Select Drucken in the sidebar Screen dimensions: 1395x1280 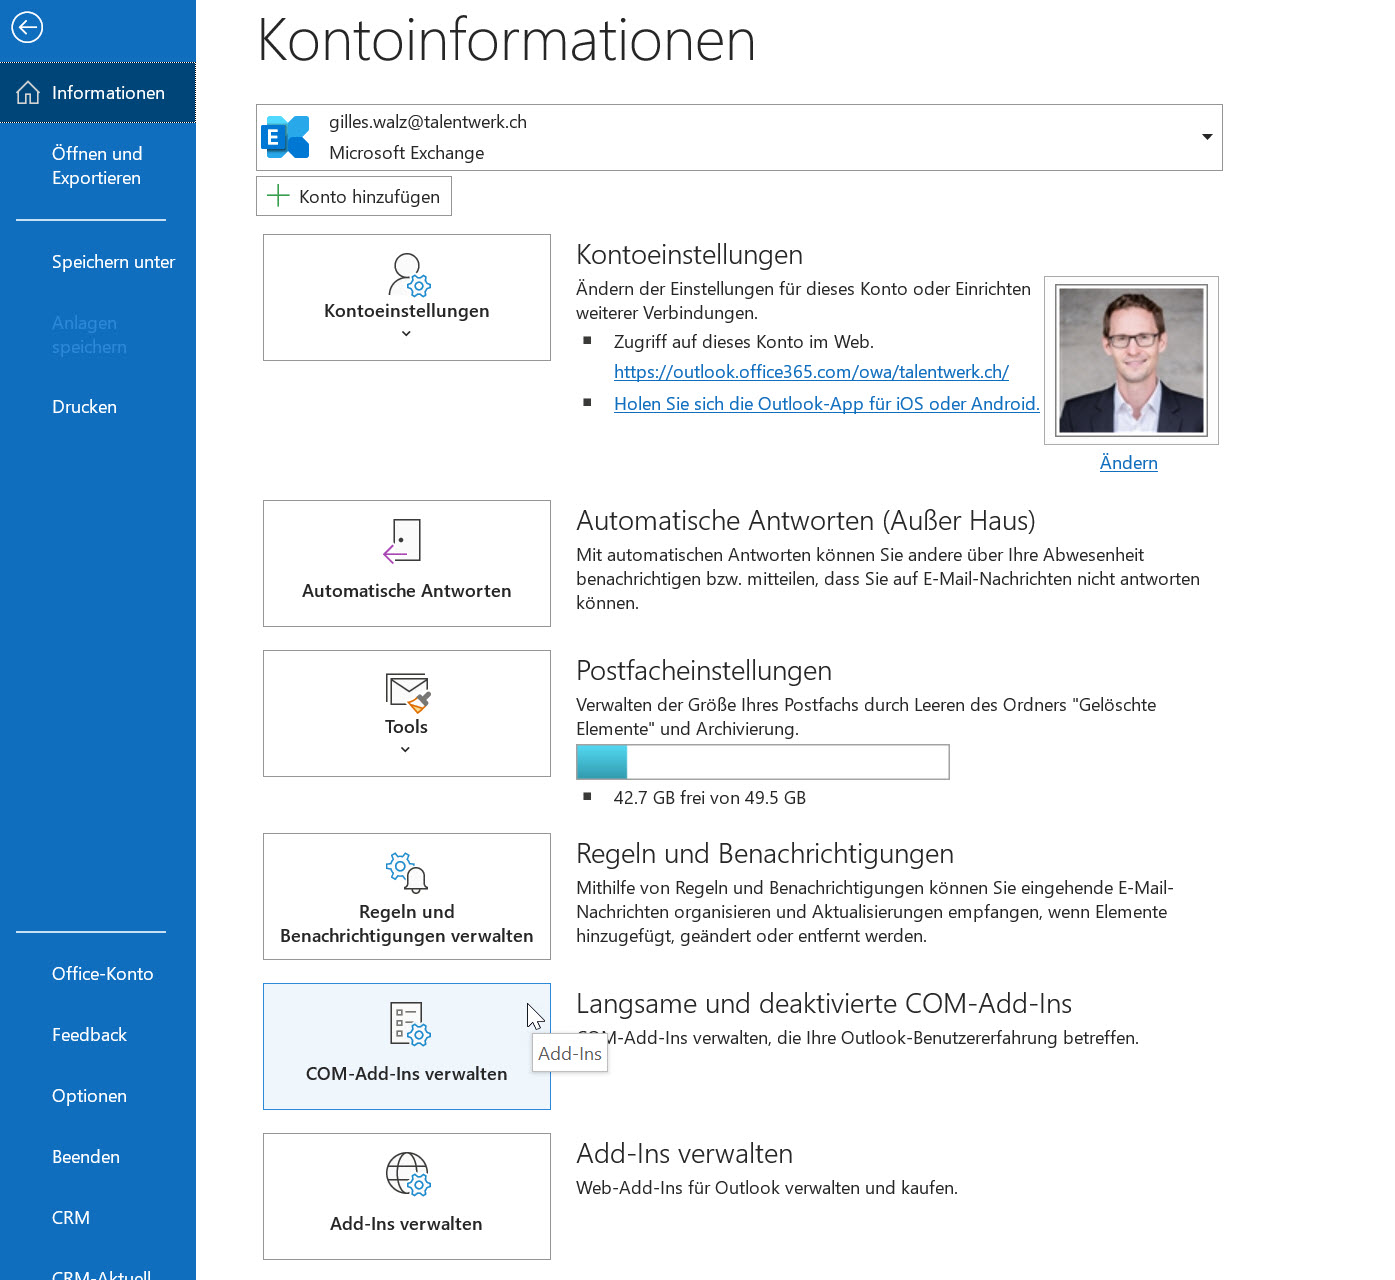[84, 407]
